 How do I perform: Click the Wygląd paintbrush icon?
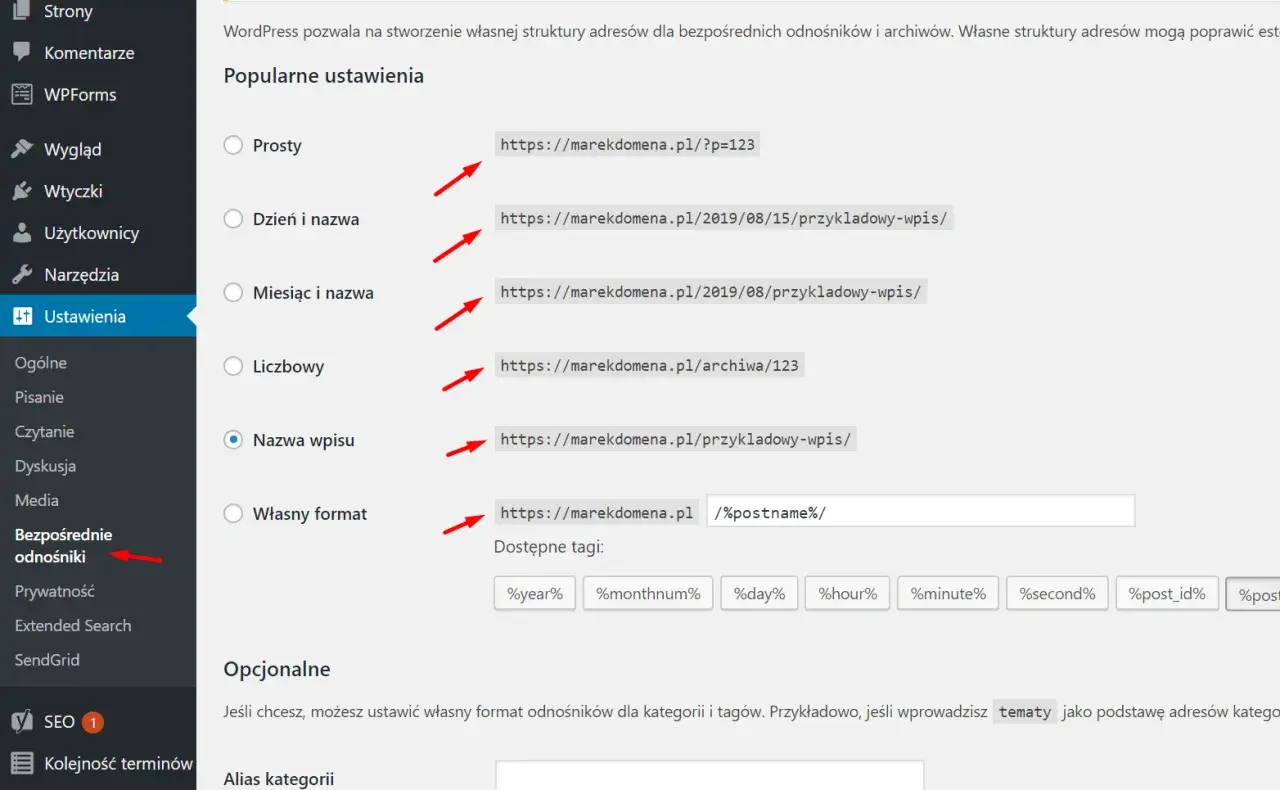[x=21, y=150]
